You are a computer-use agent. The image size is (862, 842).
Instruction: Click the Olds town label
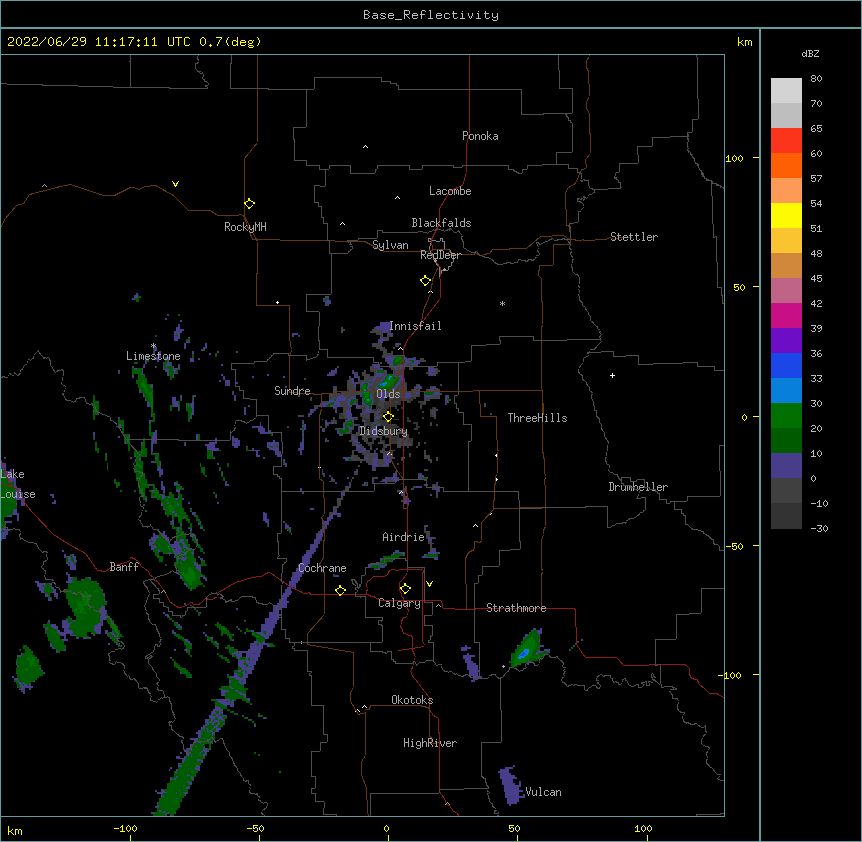coord(388,394)
